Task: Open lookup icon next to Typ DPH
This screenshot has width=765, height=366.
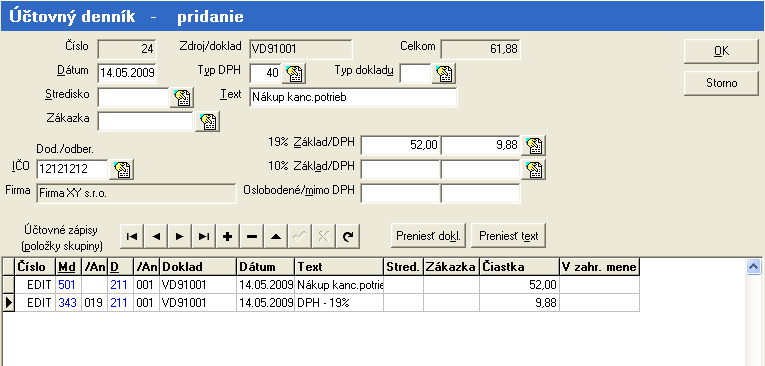Action: (293, 73)
